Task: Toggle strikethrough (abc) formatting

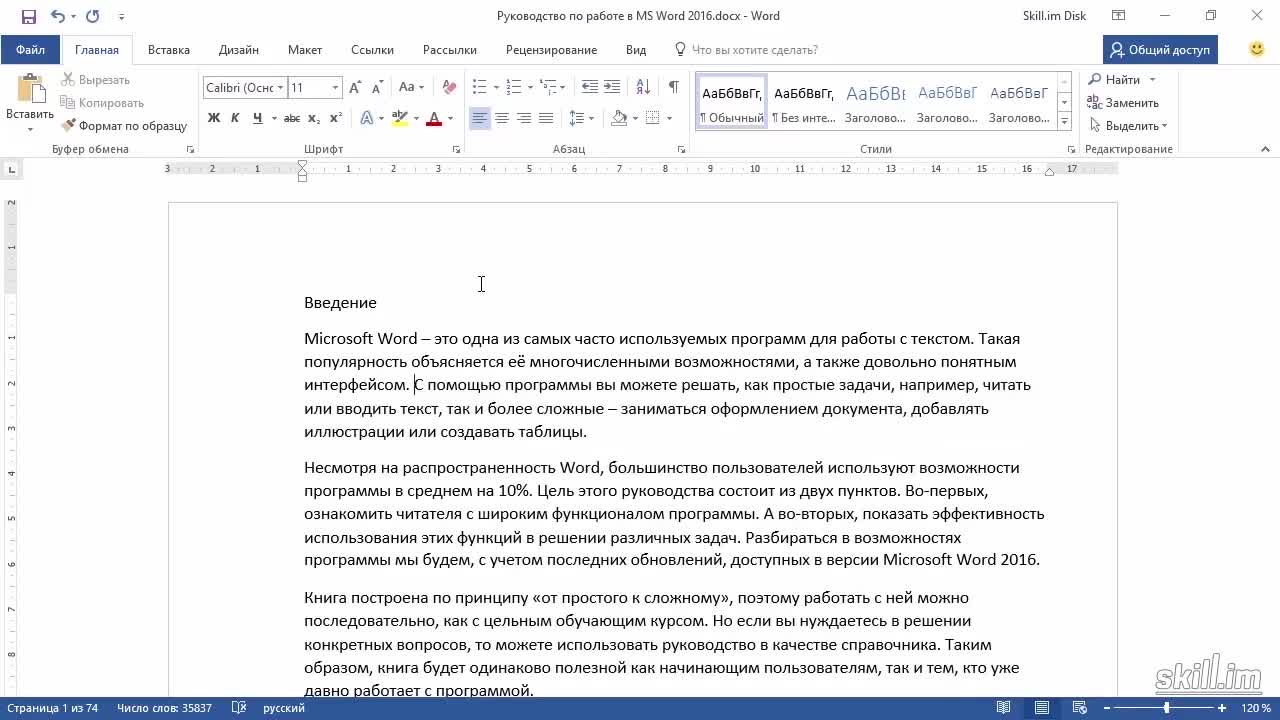Action: coord(291,118)
